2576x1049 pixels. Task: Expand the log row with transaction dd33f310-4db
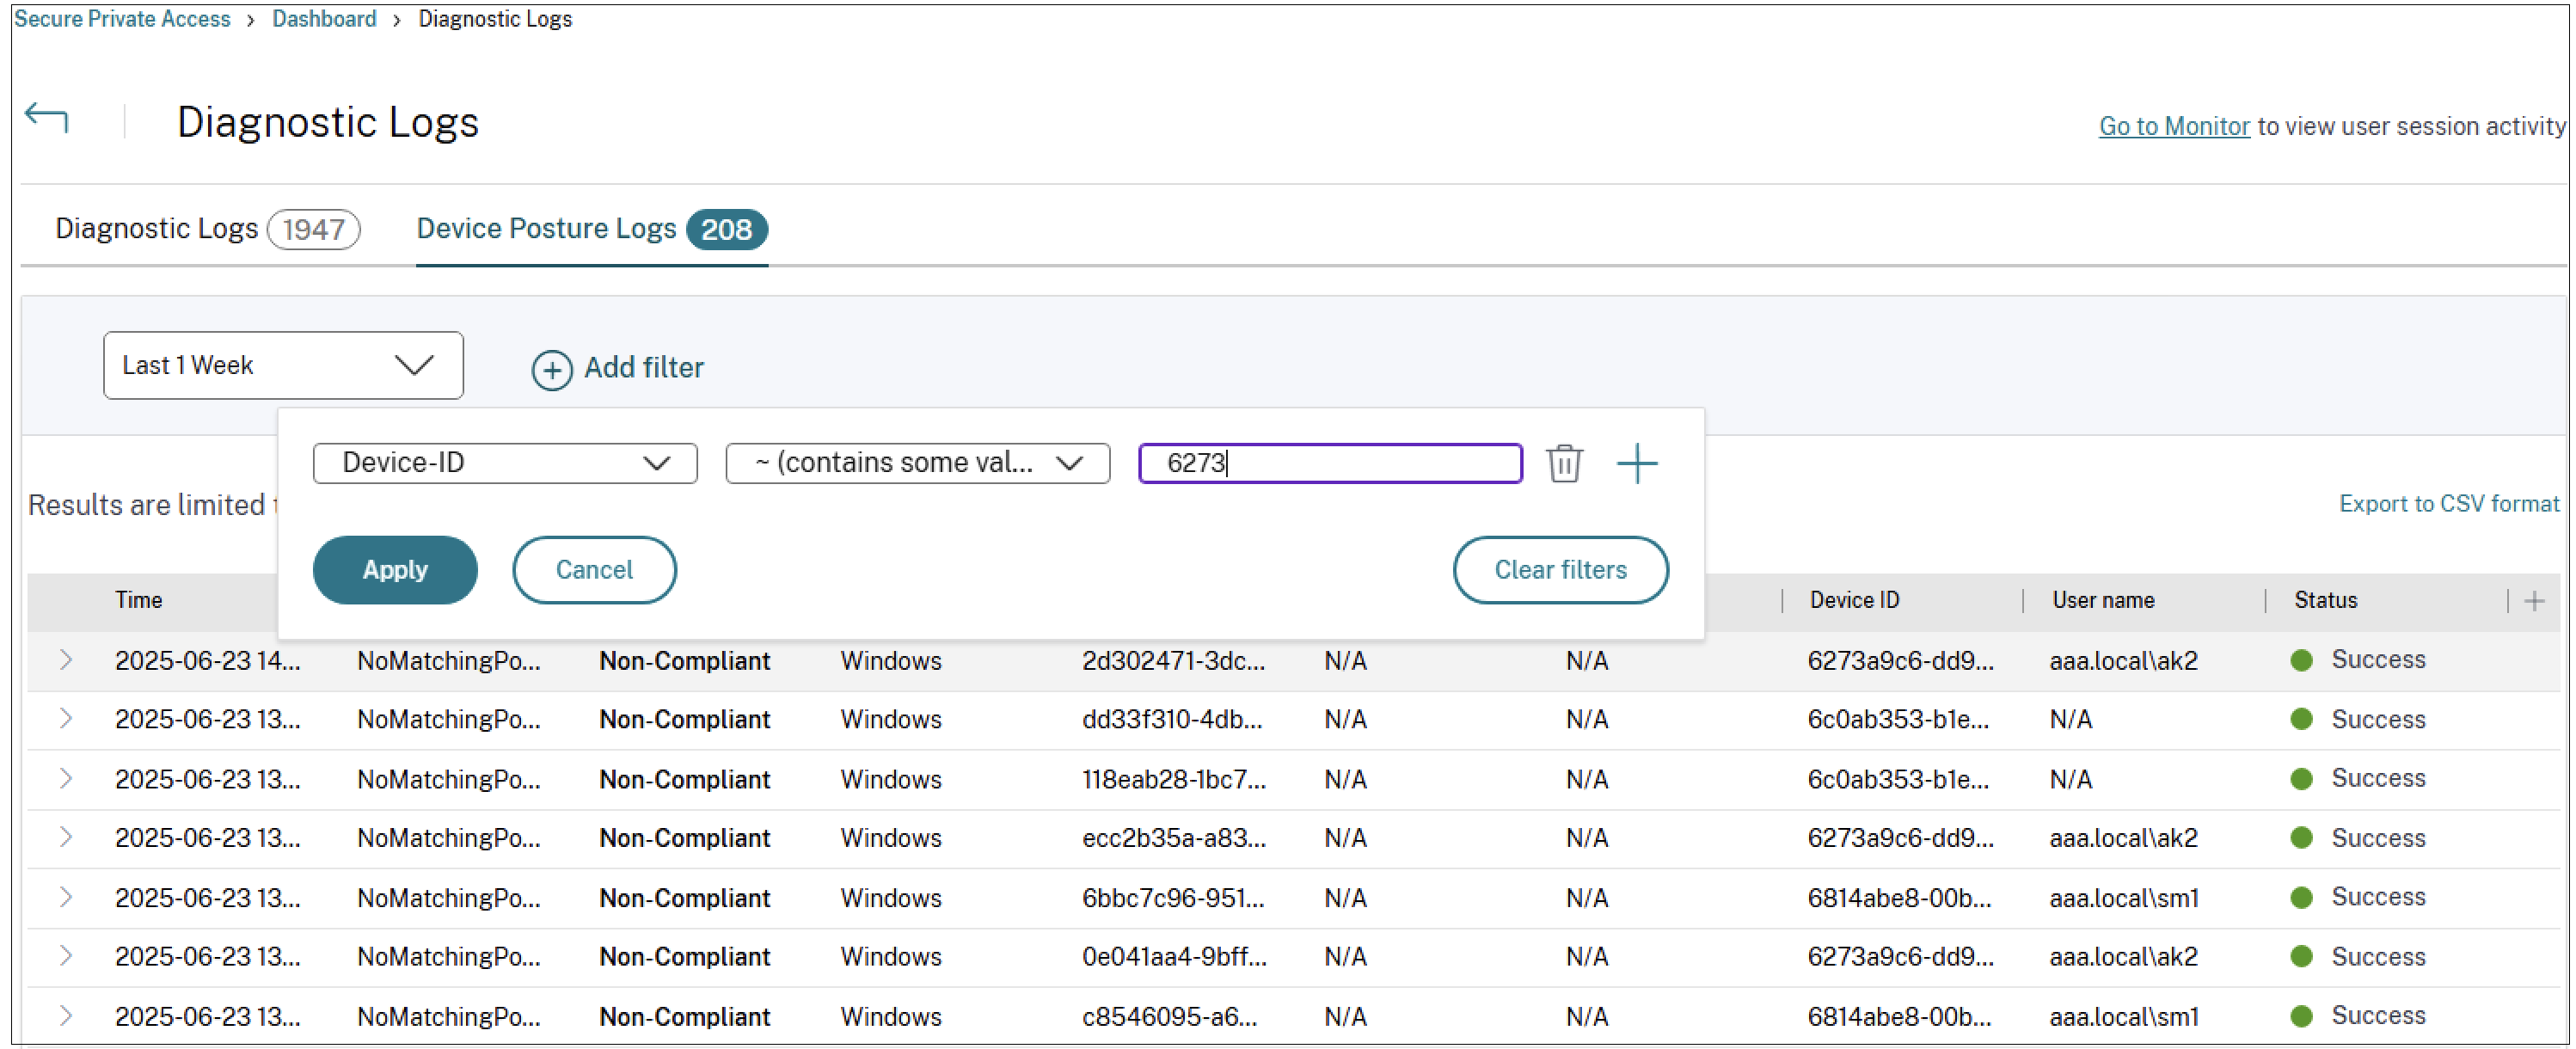pyautogui.click(x=66, y=719)
